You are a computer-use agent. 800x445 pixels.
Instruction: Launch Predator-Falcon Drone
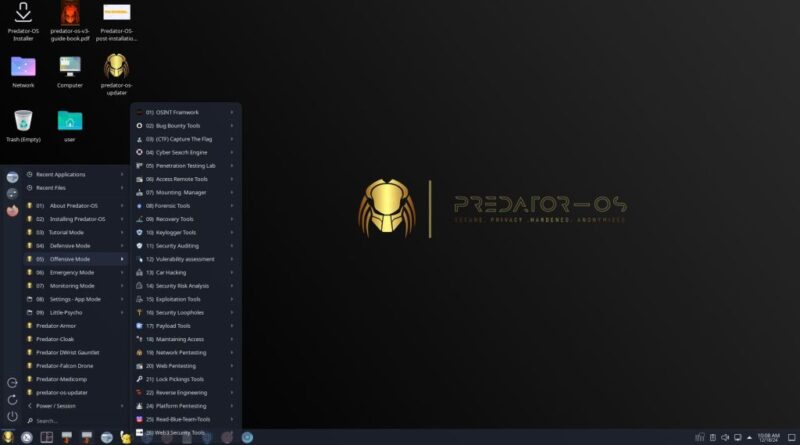(x=76, y=366)
